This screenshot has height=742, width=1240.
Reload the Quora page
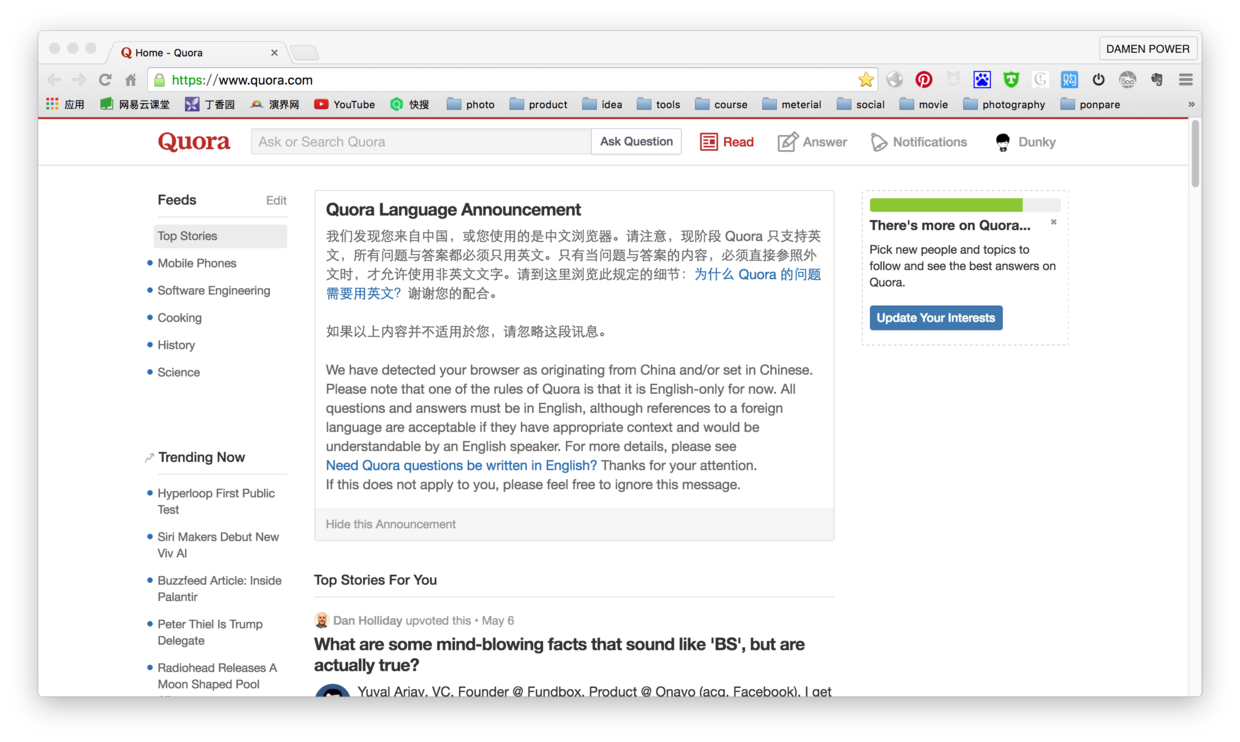105,80
